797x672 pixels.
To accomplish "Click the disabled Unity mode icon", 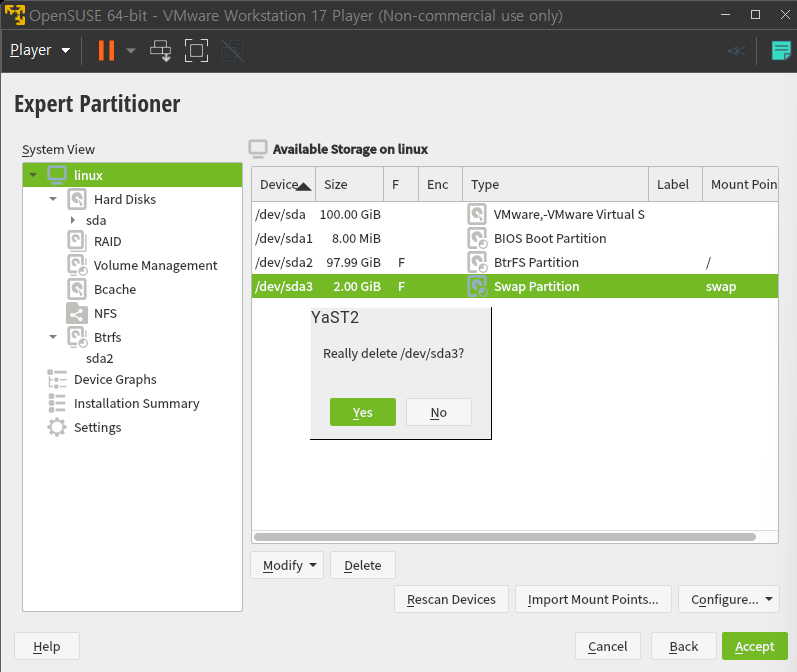I will [233, 50].
